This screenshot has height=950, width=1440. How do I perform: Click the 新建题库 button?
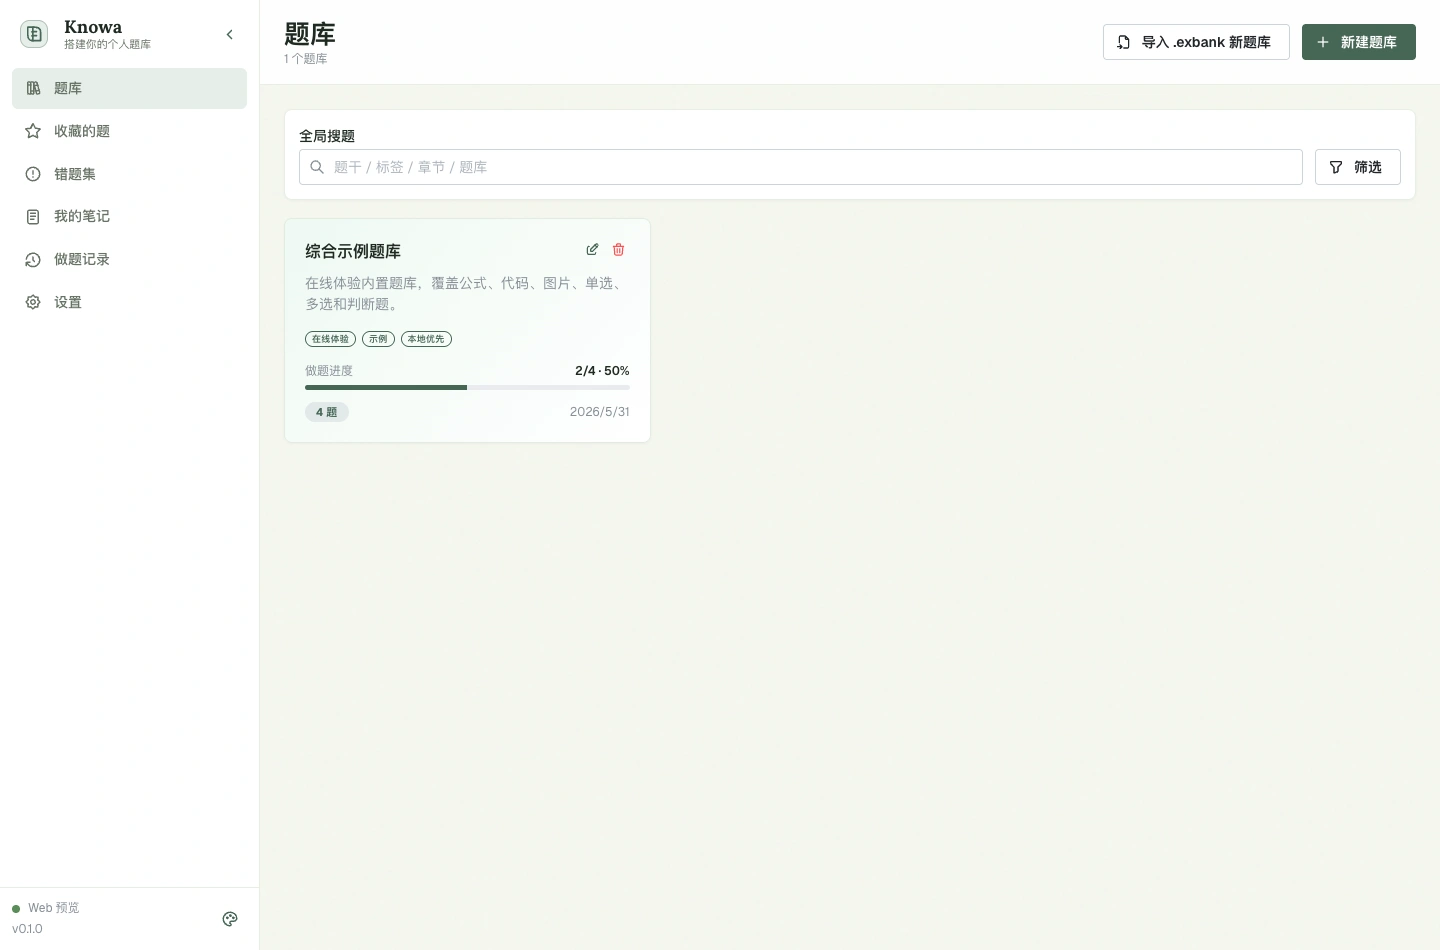coord(1359,42)
